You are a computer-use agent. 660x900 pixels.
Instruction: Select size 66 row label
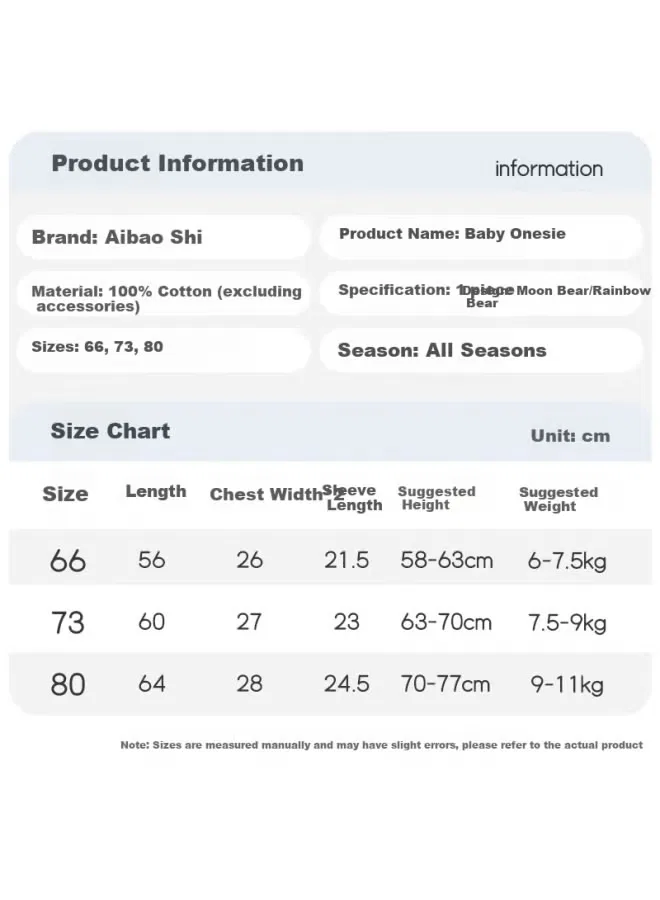[x=68, y=560]
